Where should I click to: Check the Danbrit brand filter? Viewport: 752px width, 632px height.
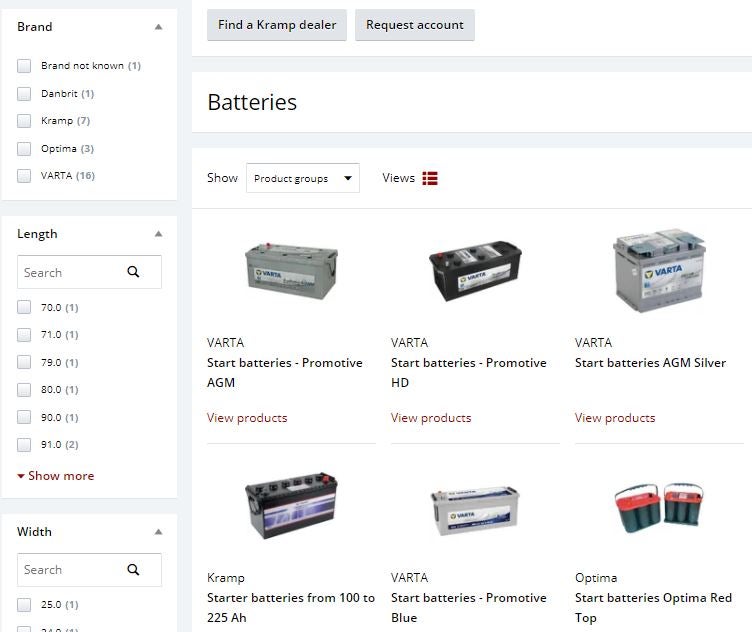24,94
